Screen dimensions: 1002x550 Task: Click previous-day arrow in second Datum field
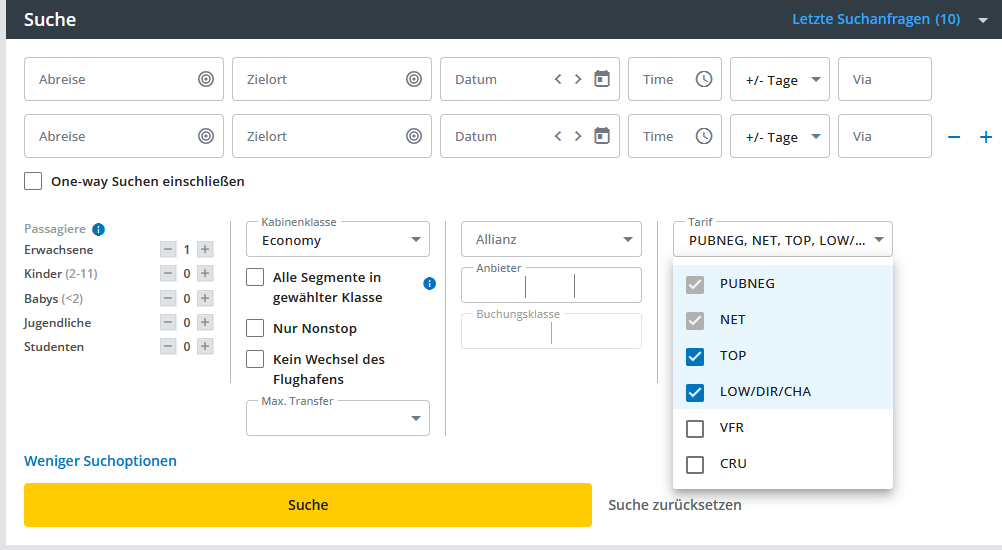[558, 136]
